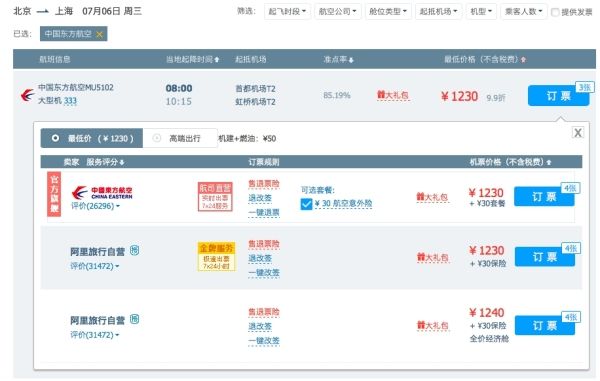Remove the 中国东方航空 selected filter tag

tap(99, 34)
